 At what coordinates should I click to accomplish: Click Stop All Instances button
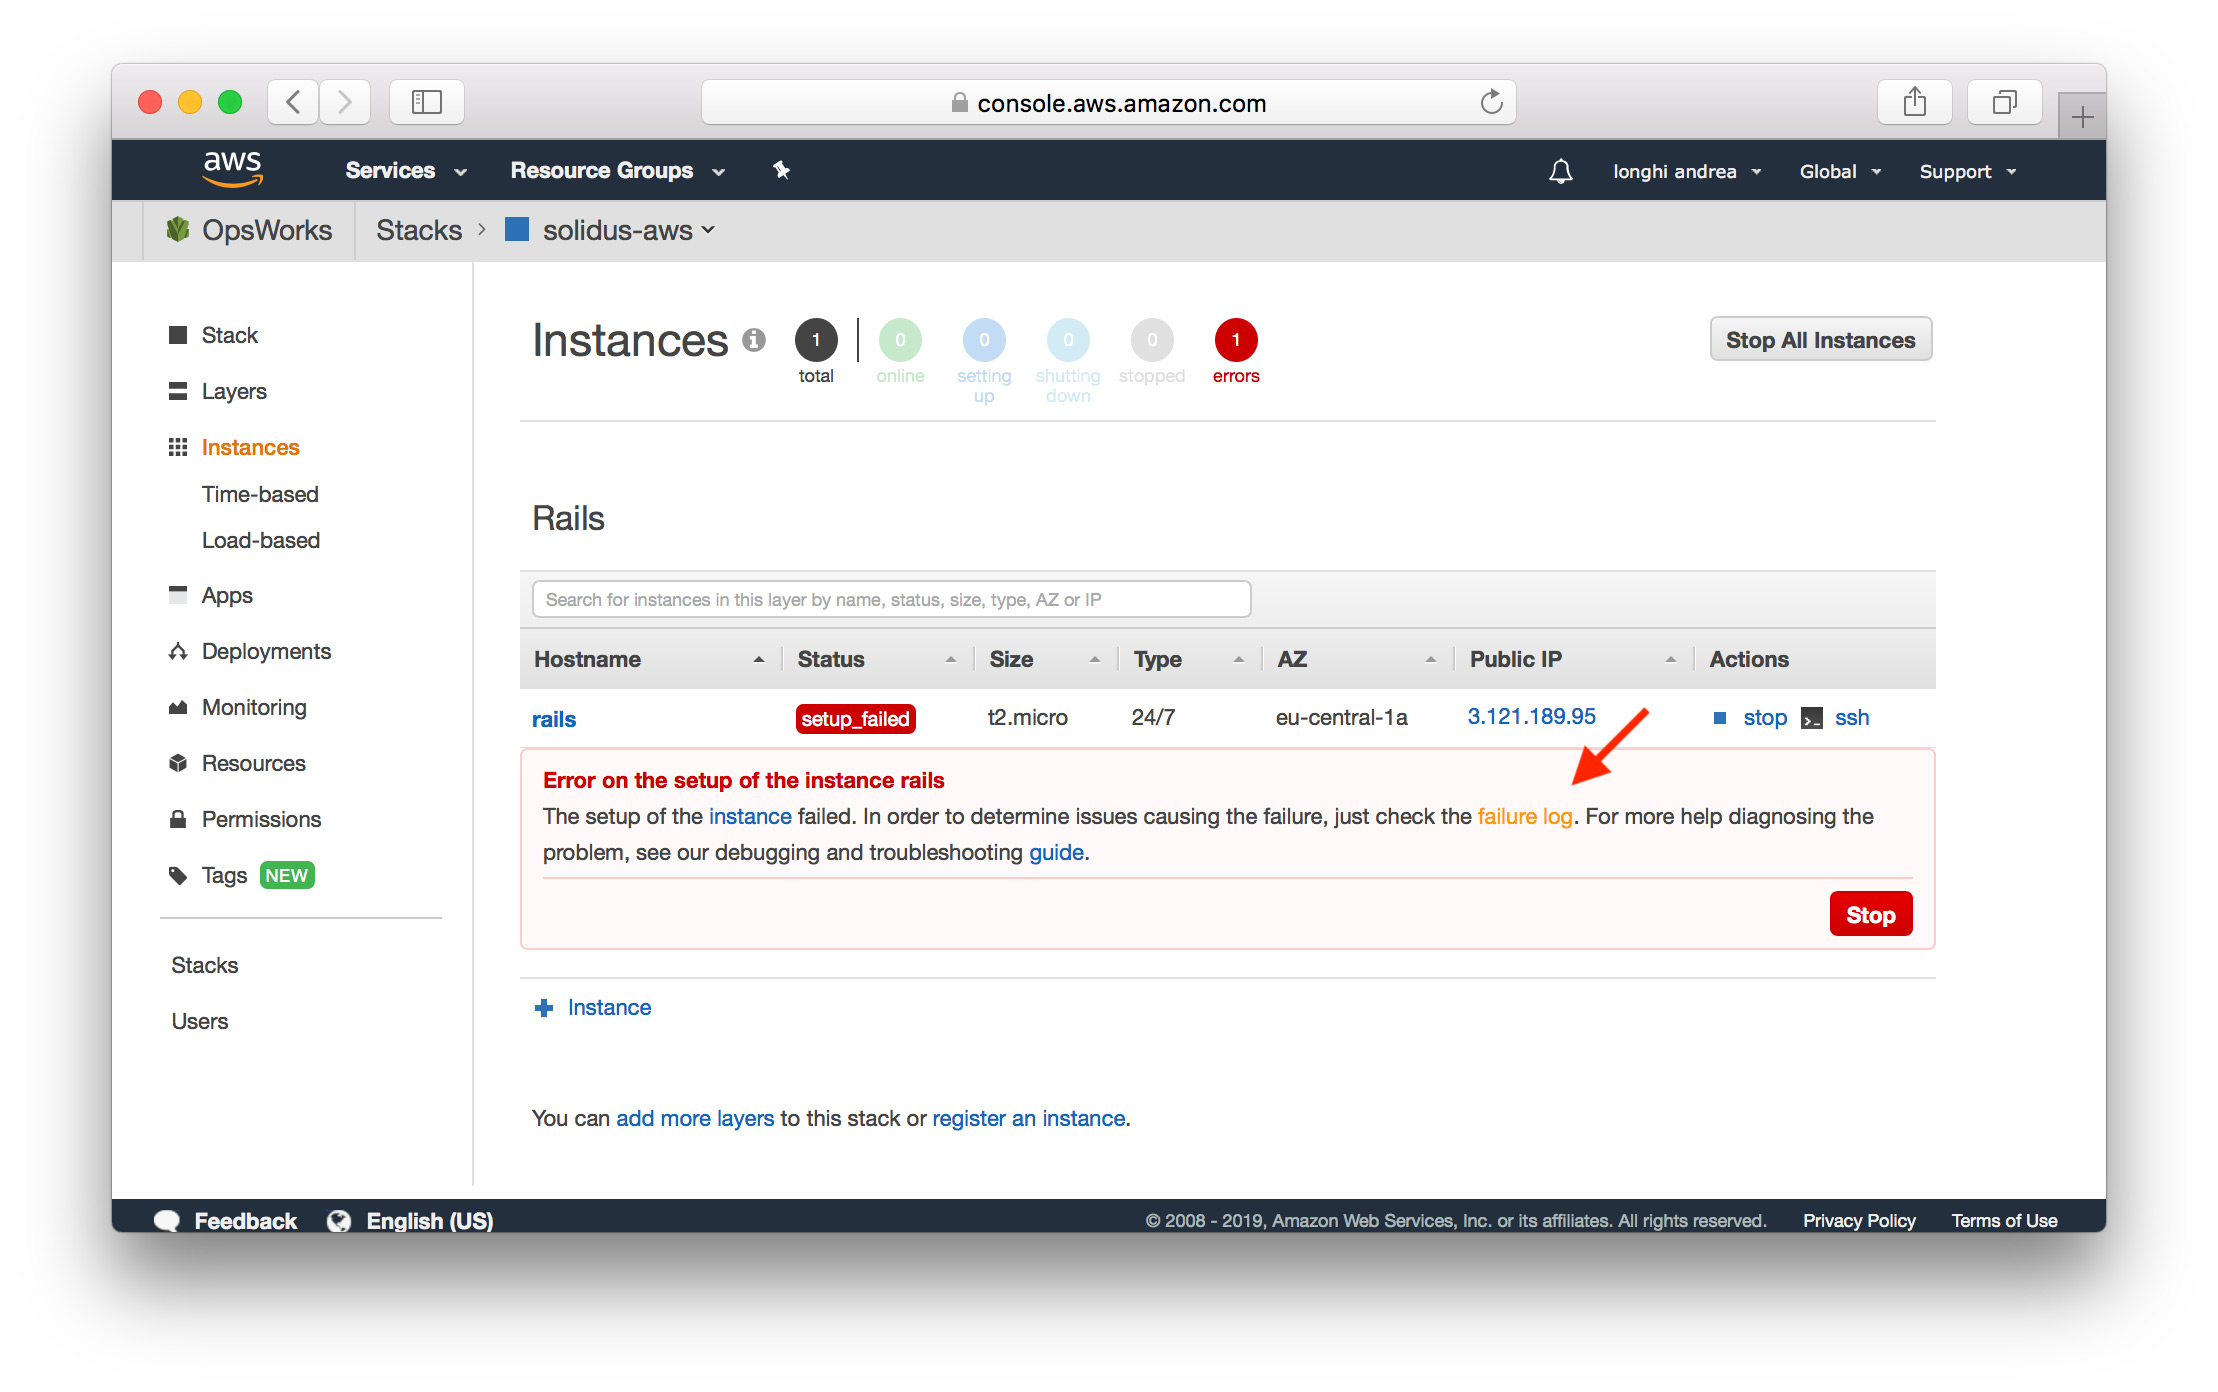pyautogui.click(x=1819, y=340)
